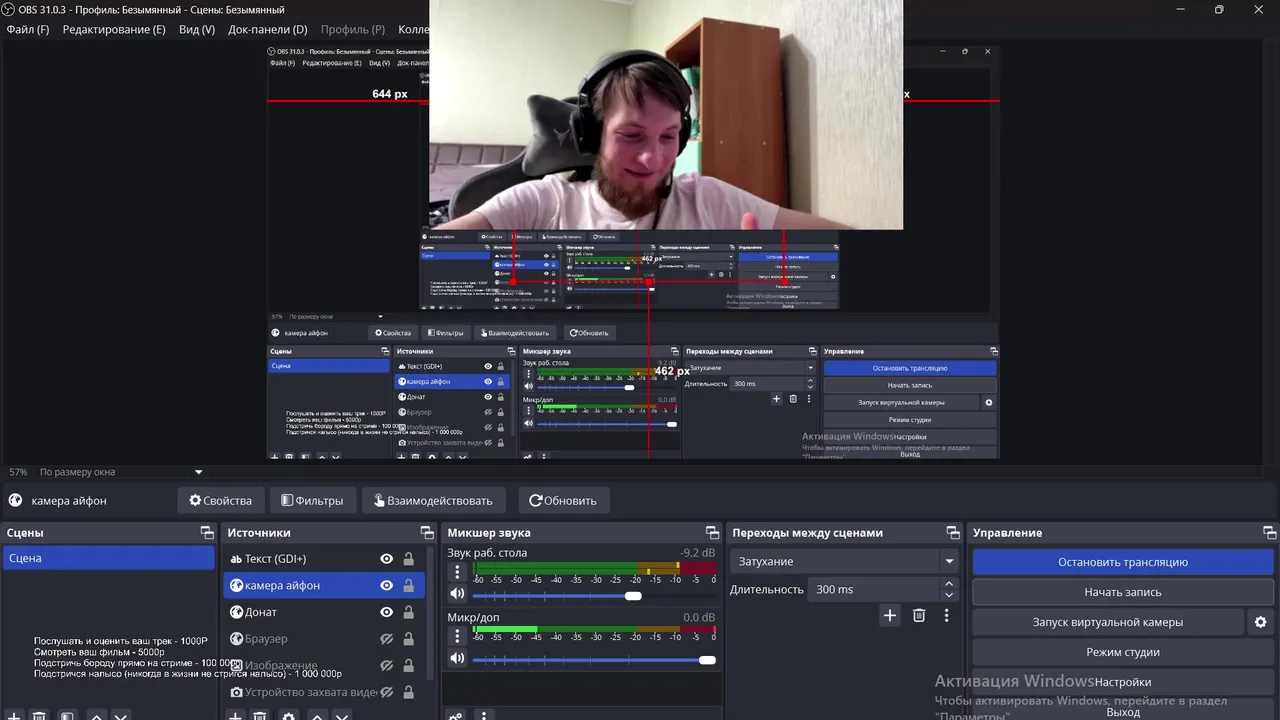1280x720 pixels.
Task: Hide the камера айфон source
Action: tap(386, 585)
